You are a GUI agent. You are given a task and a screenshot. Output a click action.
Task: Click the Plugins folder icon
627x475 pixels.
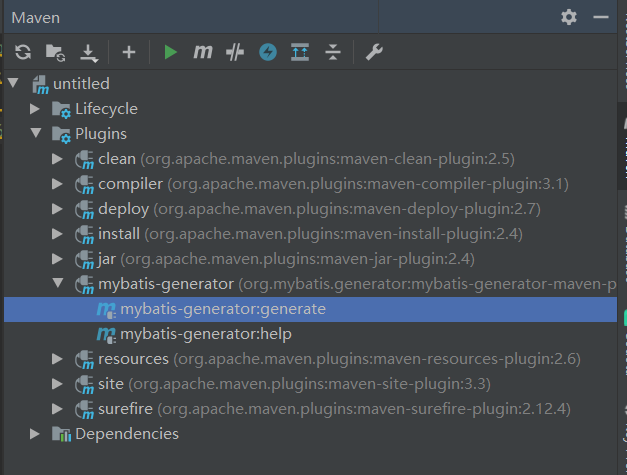coord(61,134)
